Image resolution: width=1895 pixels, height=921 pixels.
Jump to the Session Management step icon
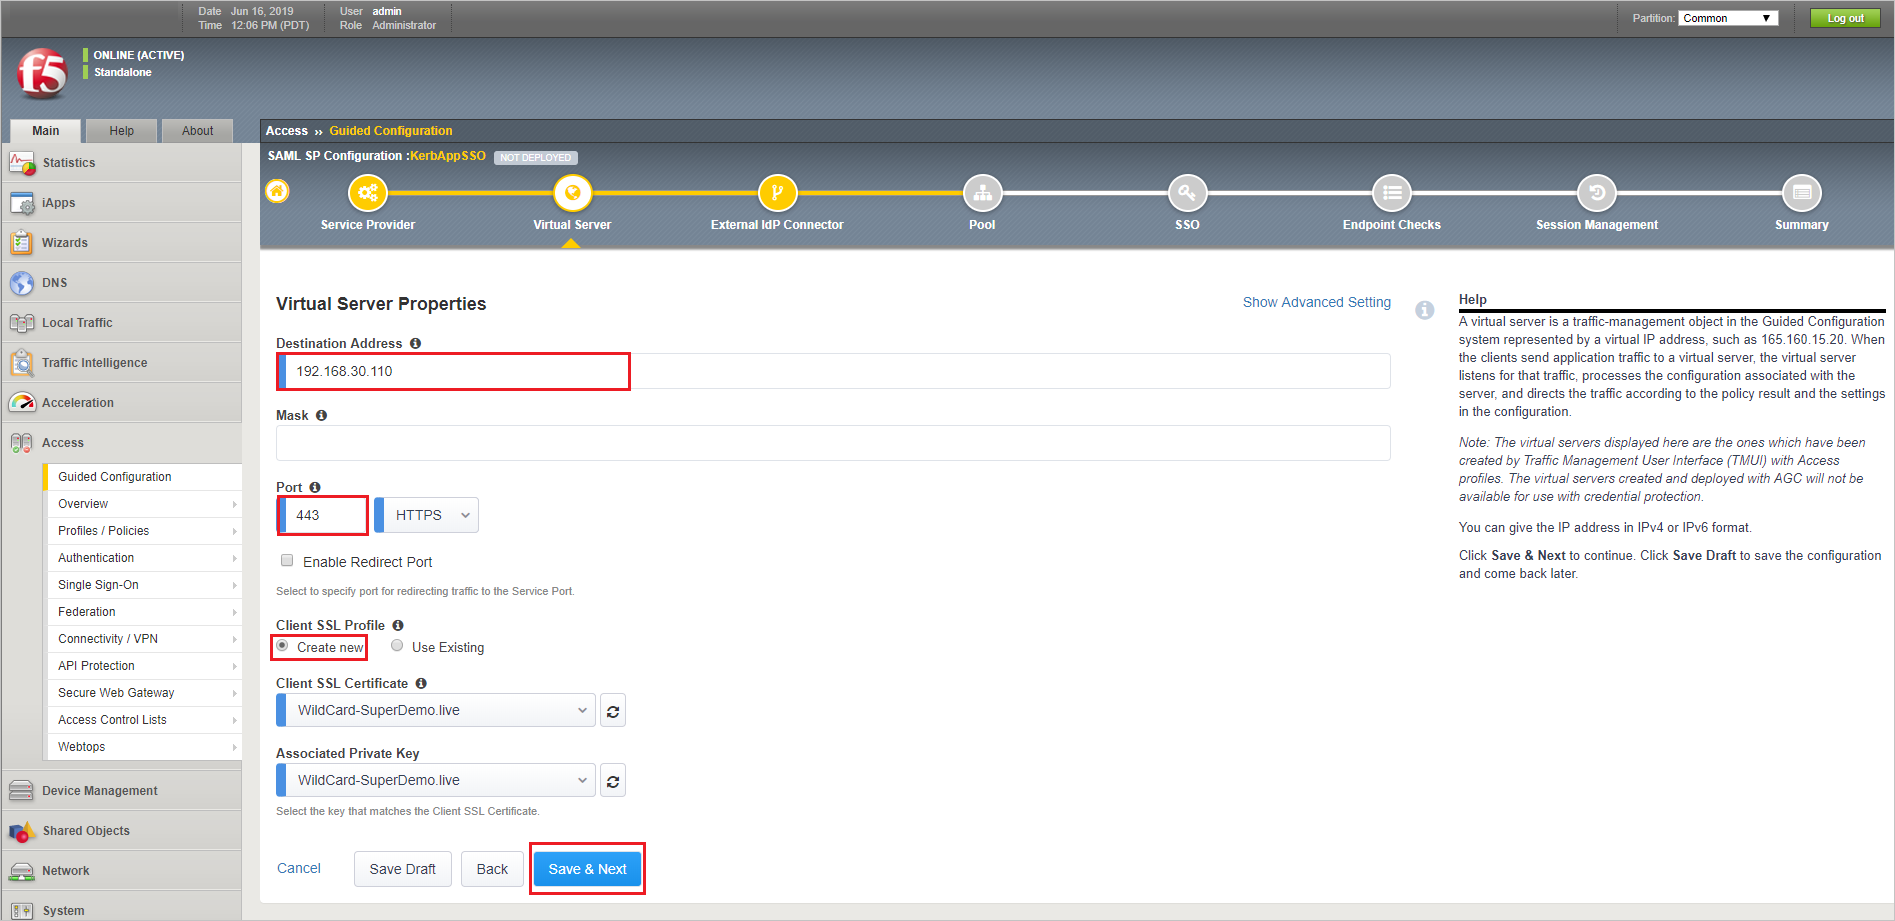[x=1597, y=193]
